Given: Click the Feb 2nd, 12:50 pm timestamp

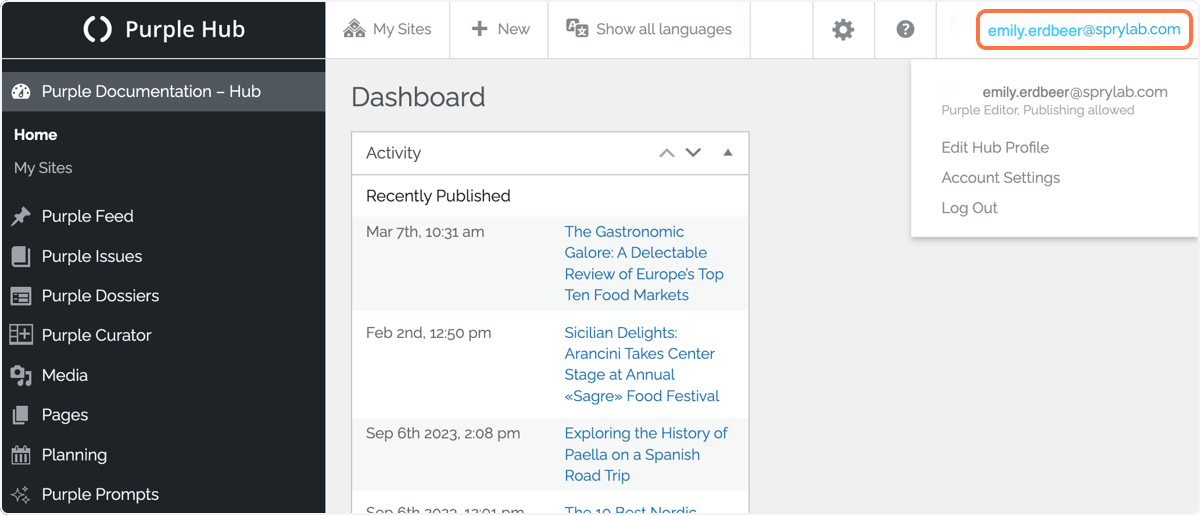Looking at the screenshot, I should pyautogui.click(x=428, y=333).
